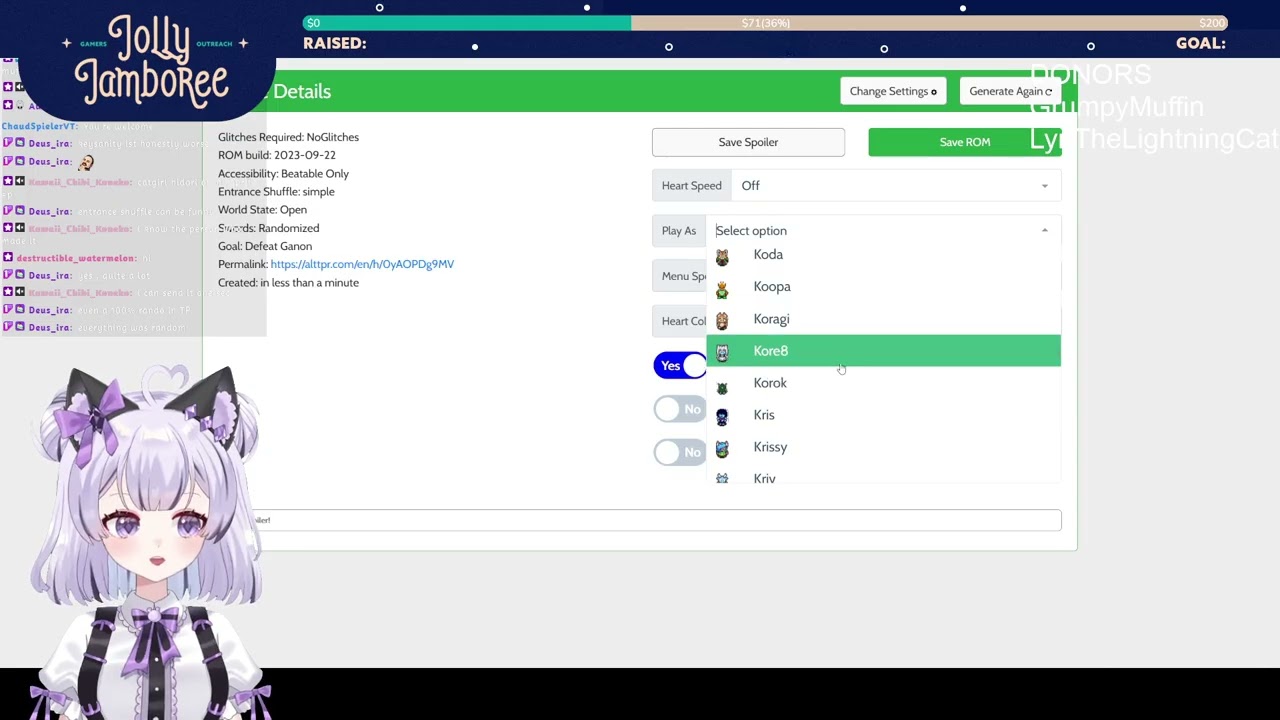1280x720 pixels.
Task: Select the Koda sprite icon
Action: 722,257
